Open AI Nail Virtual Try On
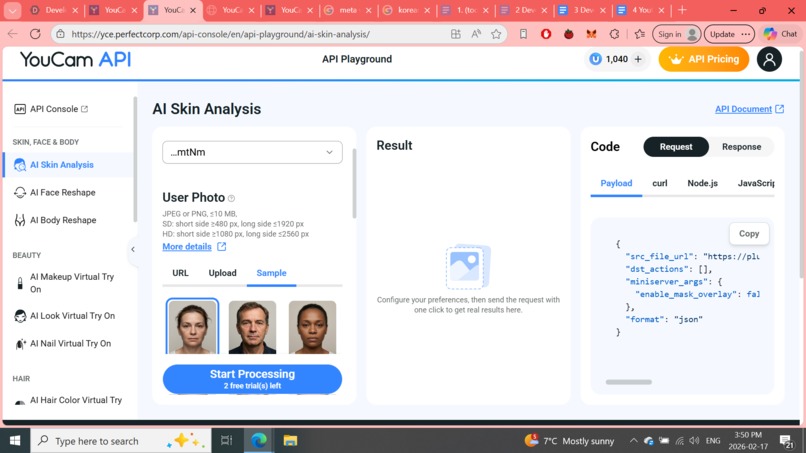This screenshot has width=806, height=453. (x=70, y=343)
